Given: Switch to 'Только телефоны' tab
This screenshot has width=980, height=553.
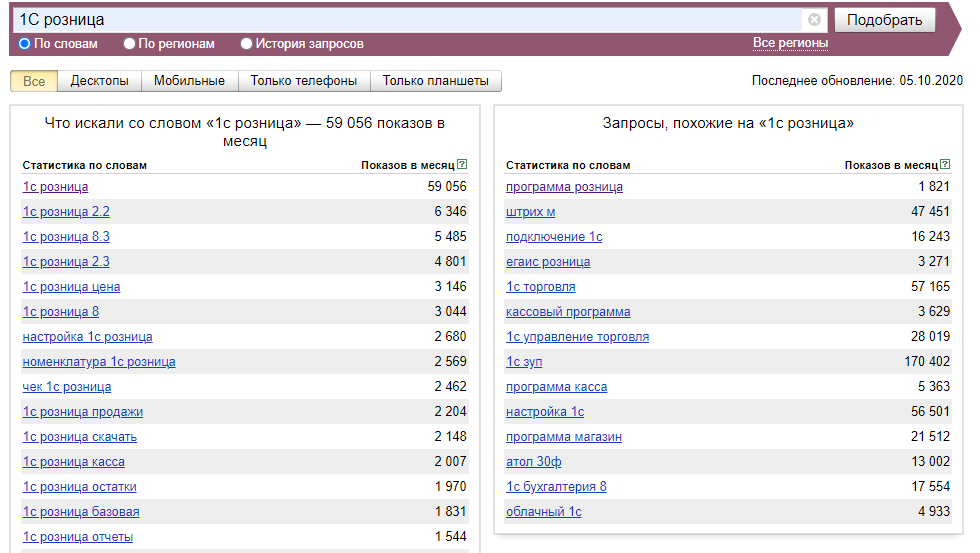Looking at the screenshot, I should tap(303, 81).
